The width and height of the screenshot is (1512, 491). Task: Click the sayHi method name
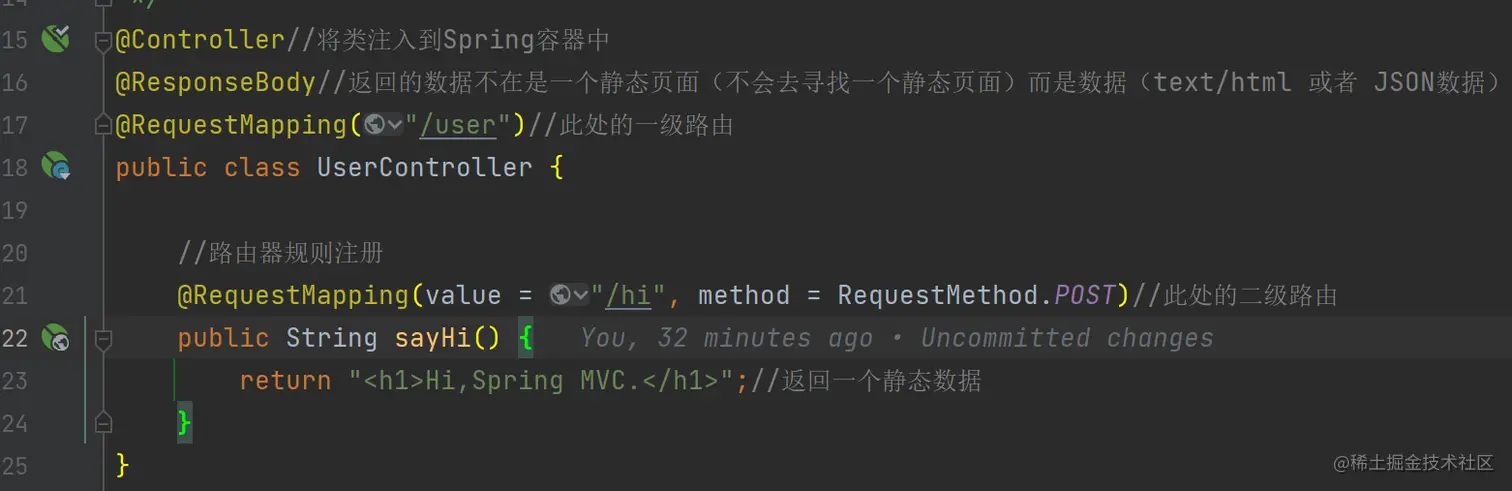coord(432,338)
